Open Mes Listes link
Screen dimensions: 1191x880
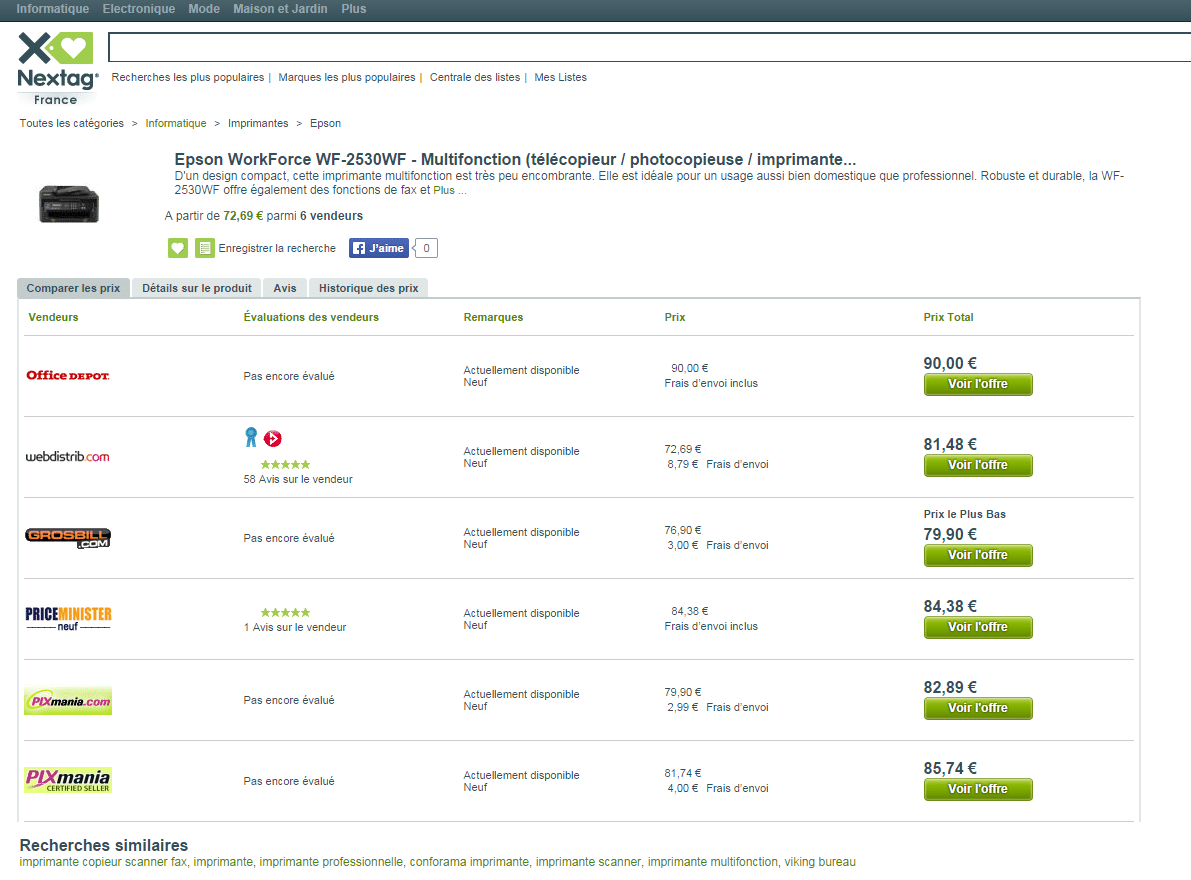click(561, 77)
